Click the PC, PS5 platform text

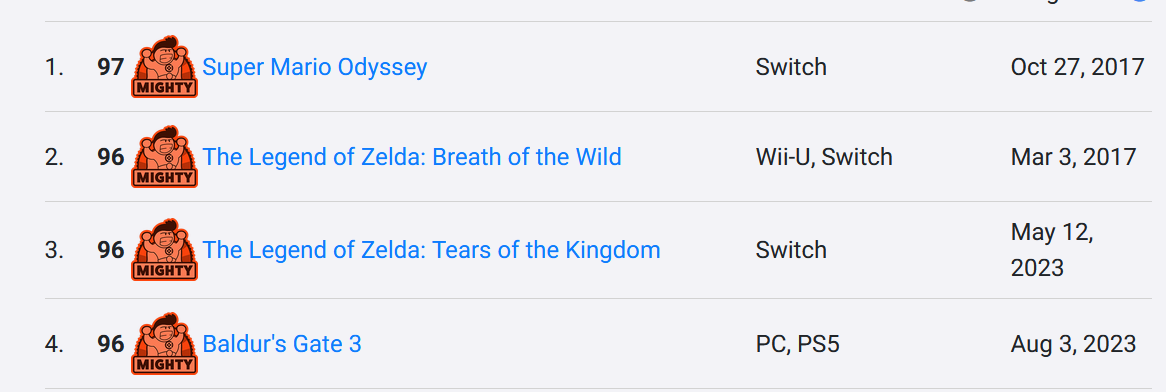(x=797, y=344)
